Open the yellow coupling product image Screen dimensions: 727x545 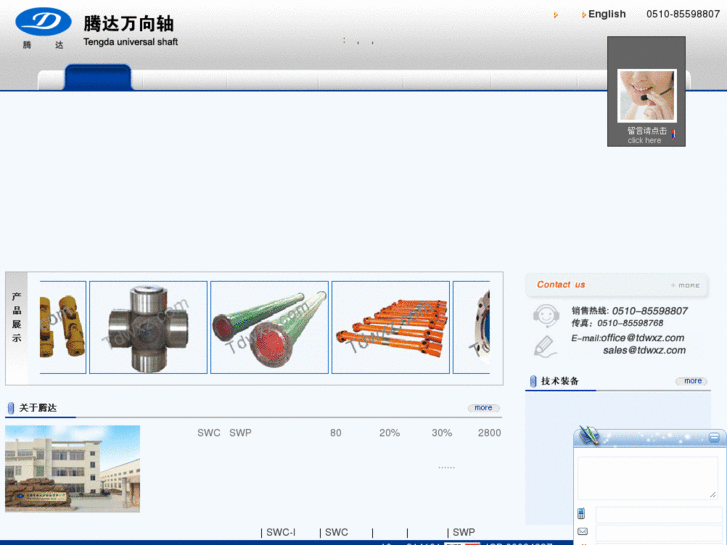coord(63,327)
